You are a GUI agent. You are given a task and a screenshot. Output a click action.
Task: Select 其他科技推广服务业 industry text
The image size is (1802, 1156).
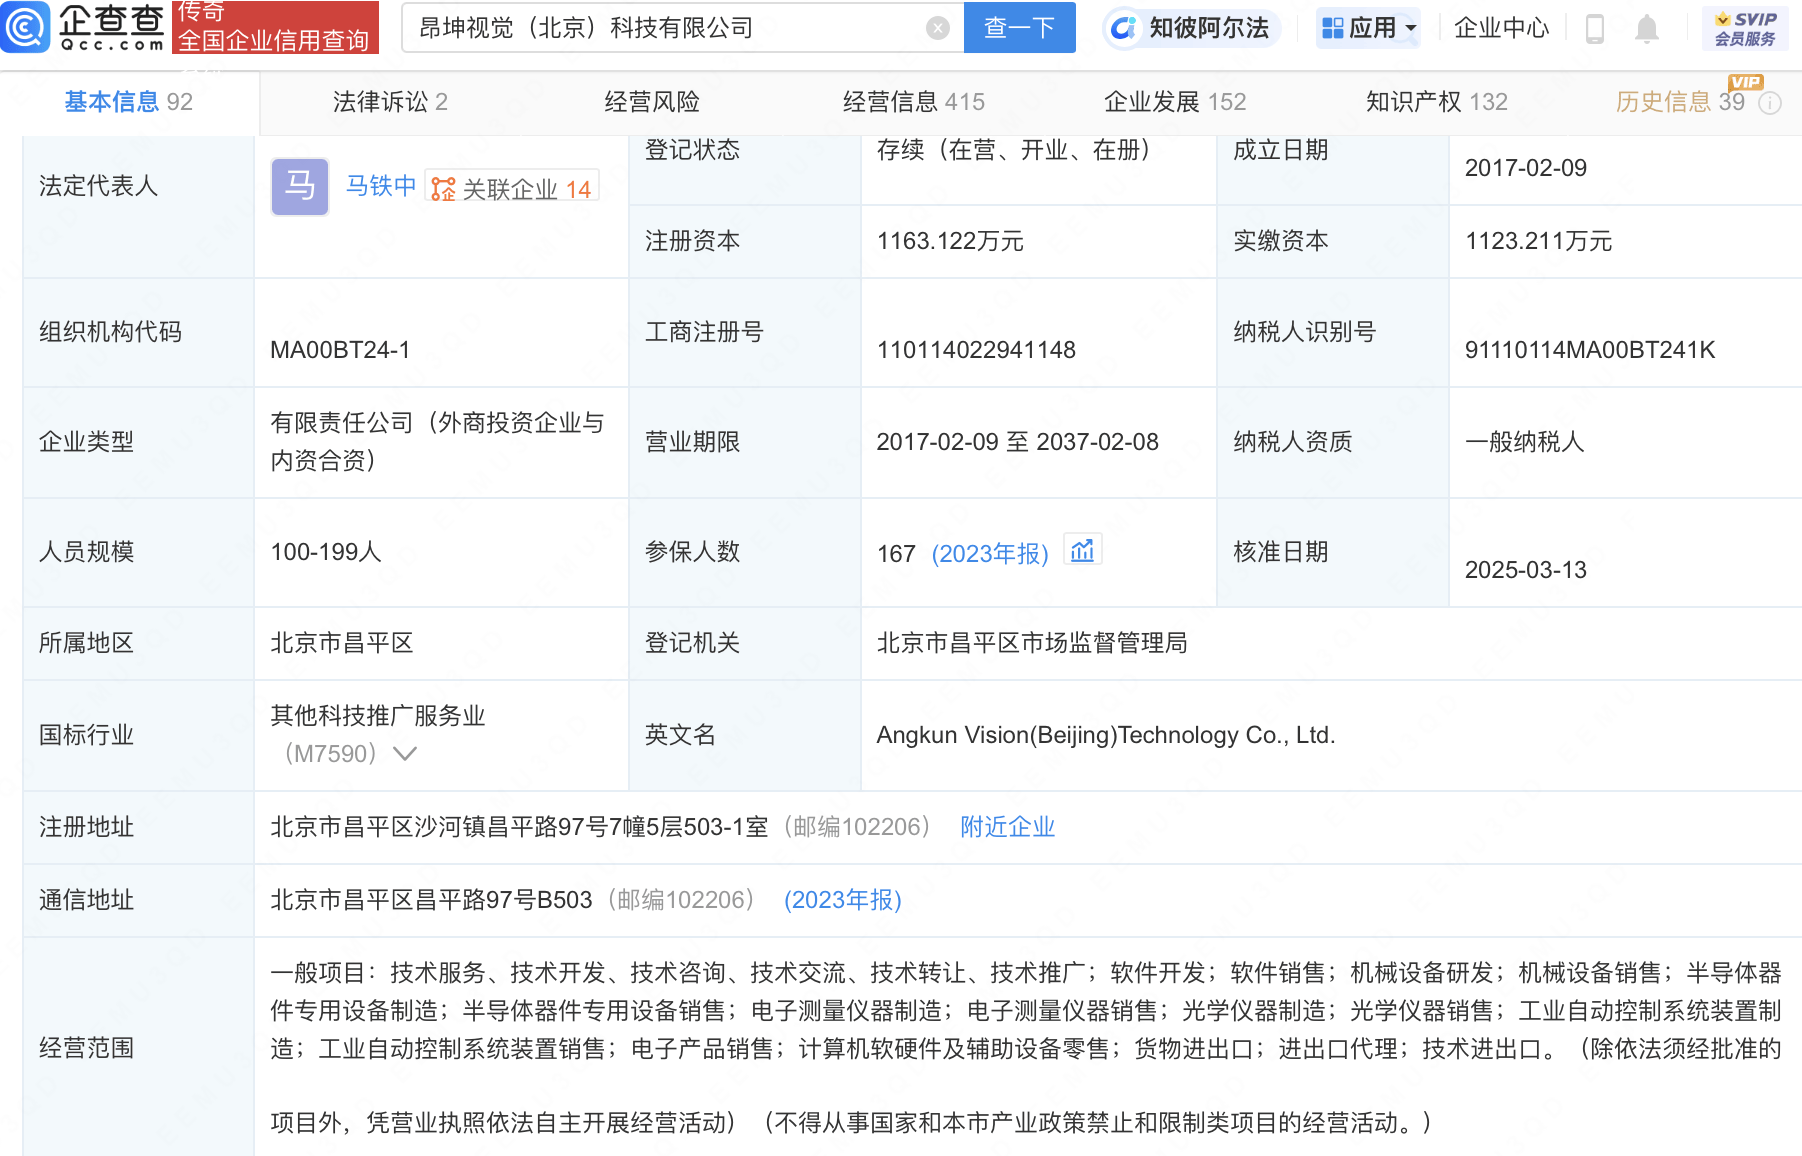click(378, 716)
